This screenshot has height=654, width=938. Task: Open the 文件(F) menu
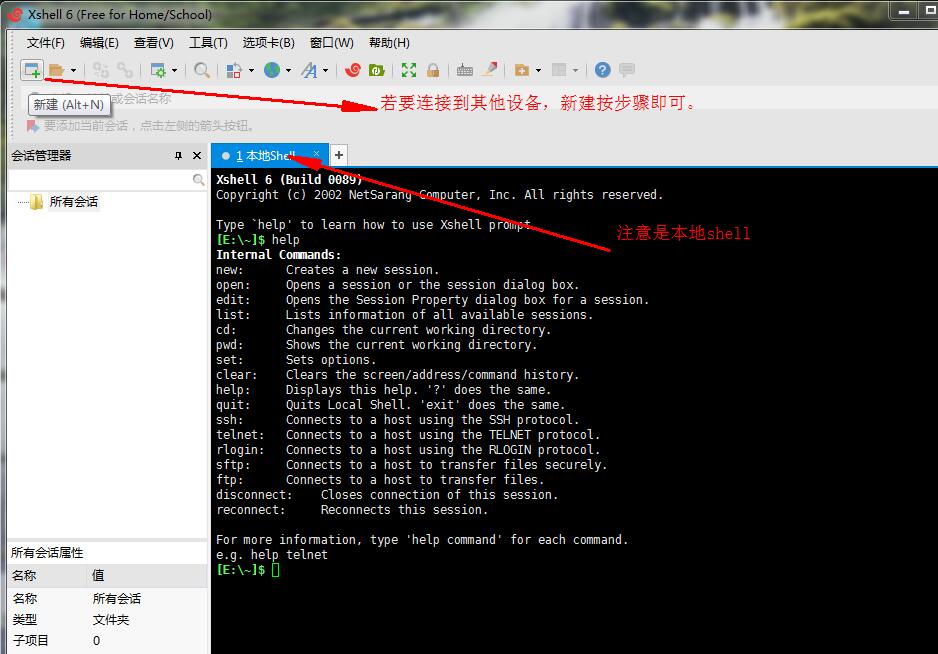pyautogui.click(x=45, y=42)
